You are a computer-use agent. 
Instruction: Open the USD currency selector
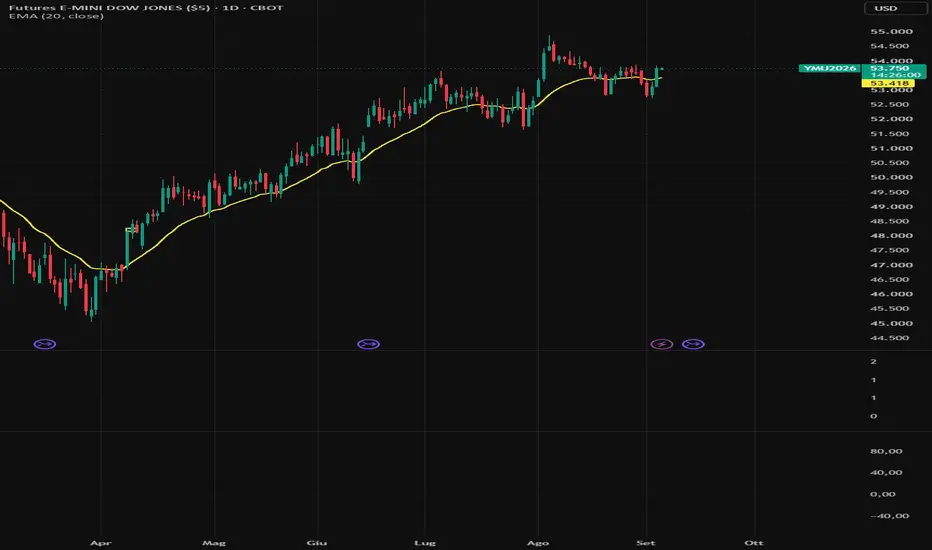click(x=886, y=8)
